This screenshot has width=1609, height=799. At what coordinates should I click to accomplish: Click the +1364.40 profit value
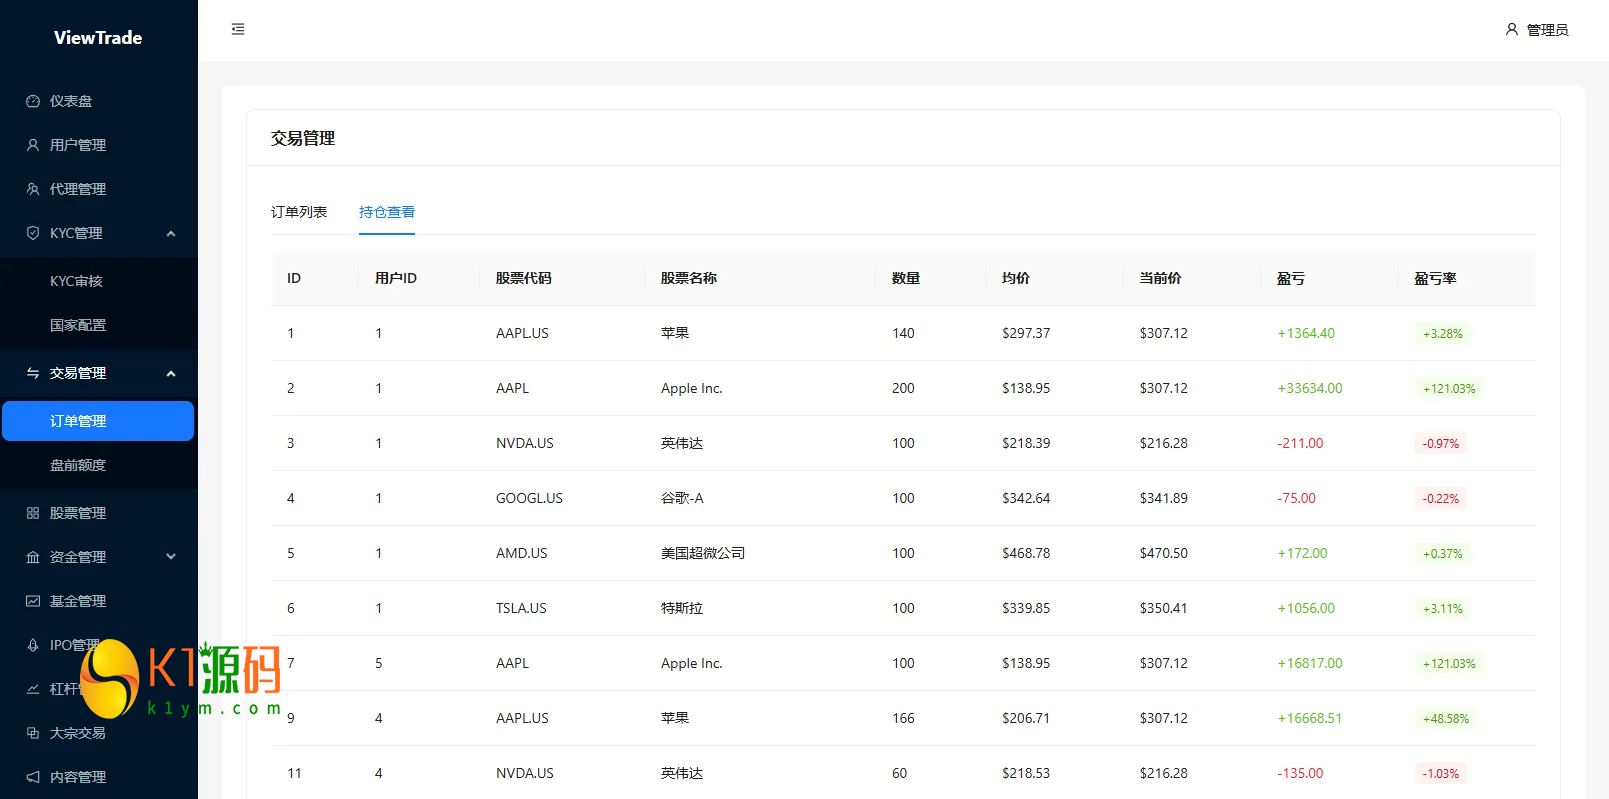point(1306,333)
